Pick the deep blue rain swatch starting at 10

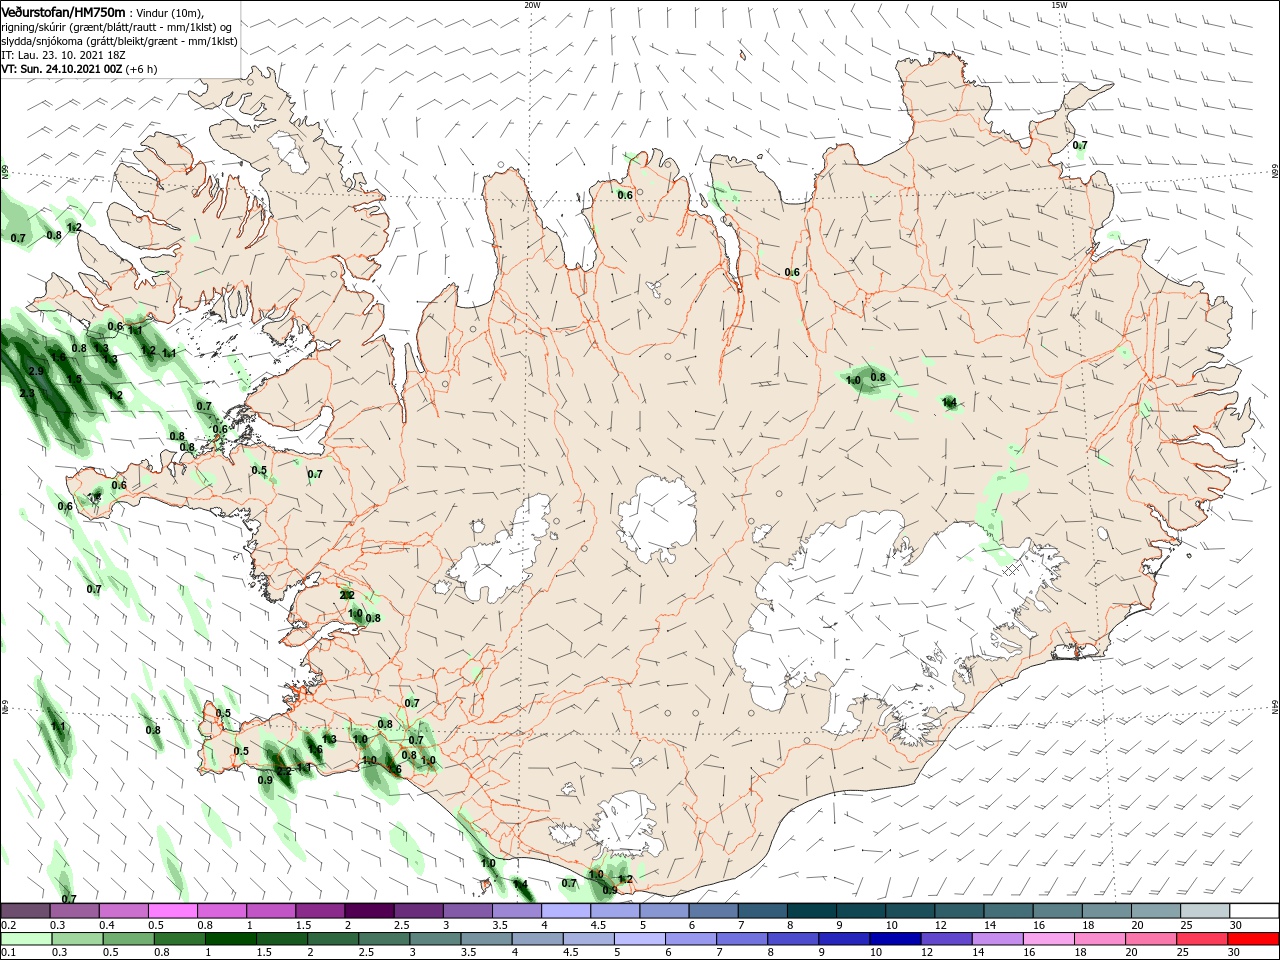pos(895,939)
